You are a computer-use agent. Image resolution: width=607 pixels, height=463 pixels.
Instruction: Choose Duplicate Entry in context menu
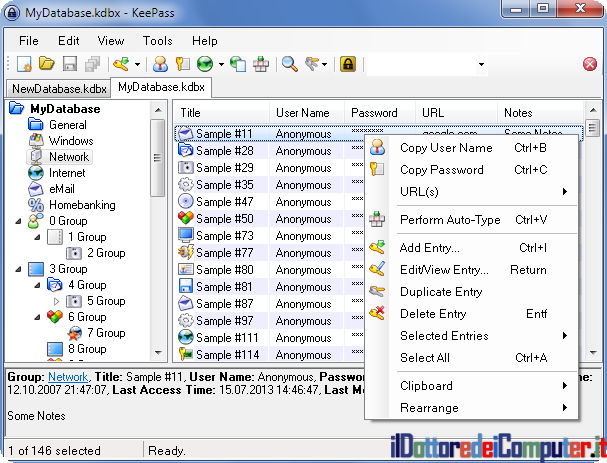pyautogui.click(x=472, y=292)
